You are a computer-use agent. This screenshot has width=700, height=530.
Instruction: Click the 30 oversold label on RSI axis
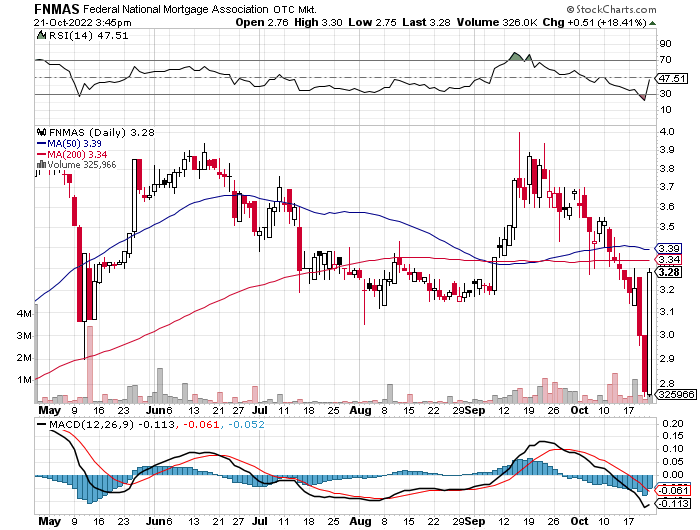click(x=665, y=93)
